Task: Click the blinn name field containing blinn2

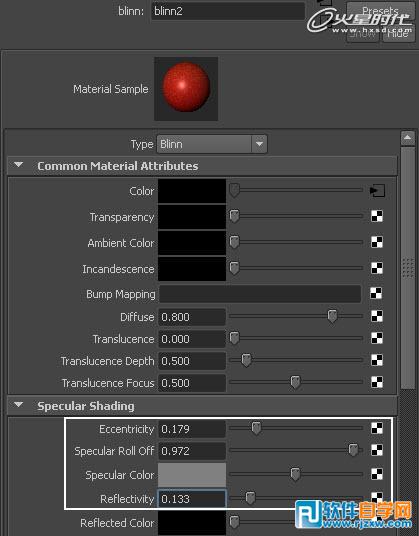Action: 228,11
